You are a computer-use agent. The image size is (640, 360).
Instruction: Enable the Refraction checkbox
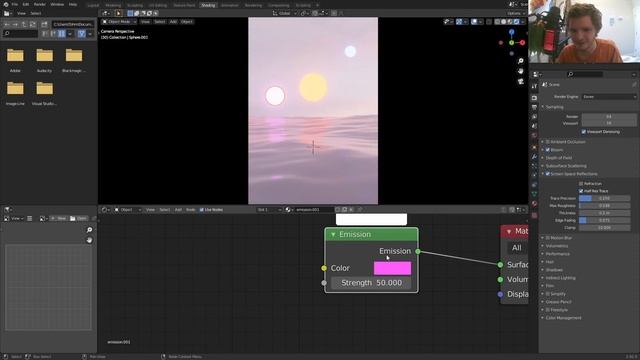[x=581, y=184]
